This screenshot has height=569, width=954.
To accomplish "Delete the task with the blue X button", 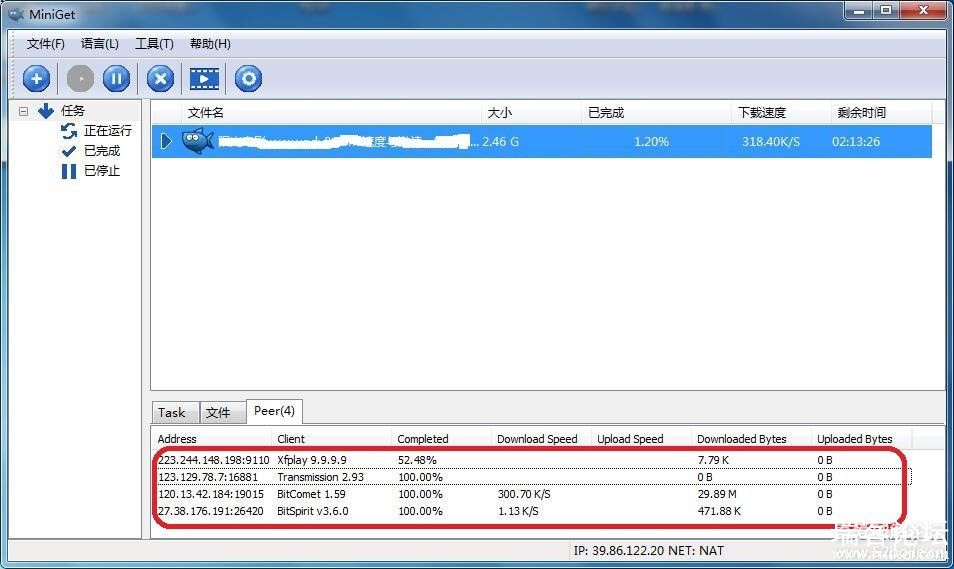I will [x=161, y=79].
